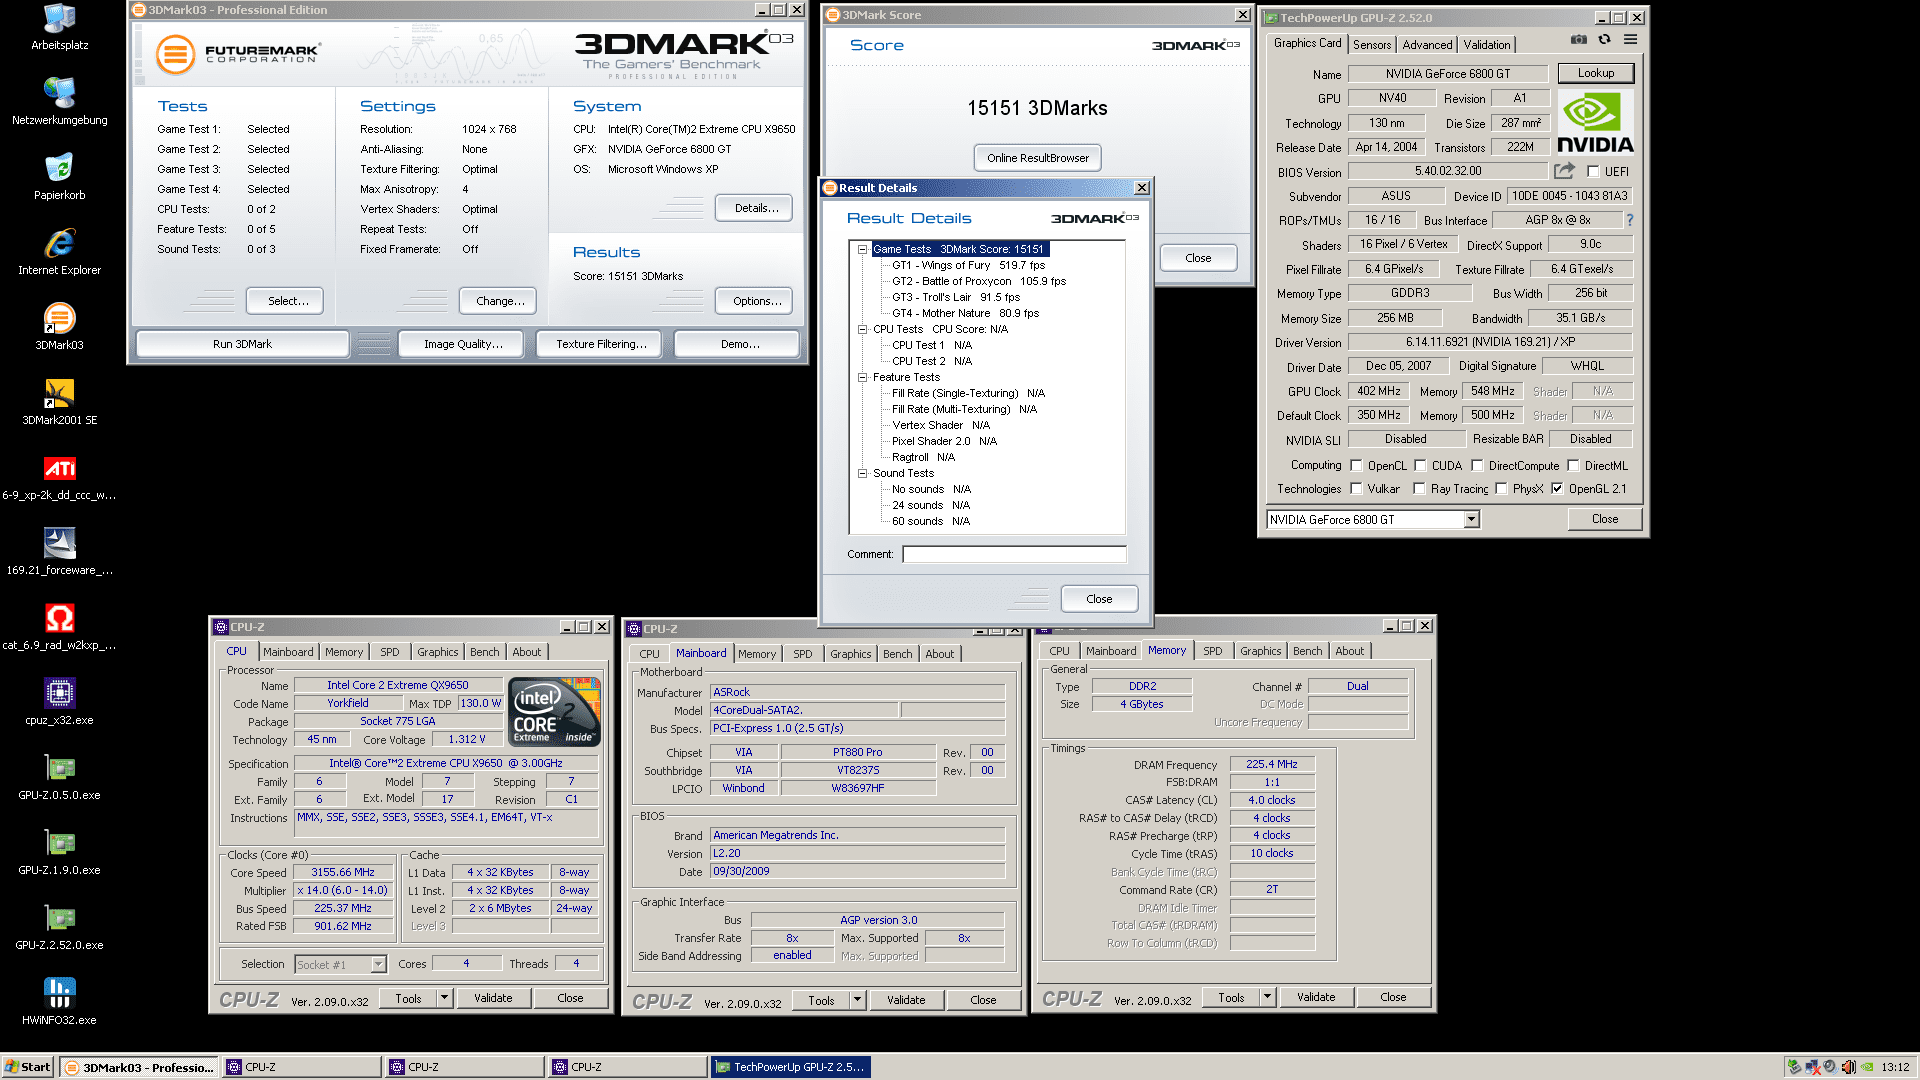Toggle the OpenGL 2.1 checkbox

coord(1557,488)
